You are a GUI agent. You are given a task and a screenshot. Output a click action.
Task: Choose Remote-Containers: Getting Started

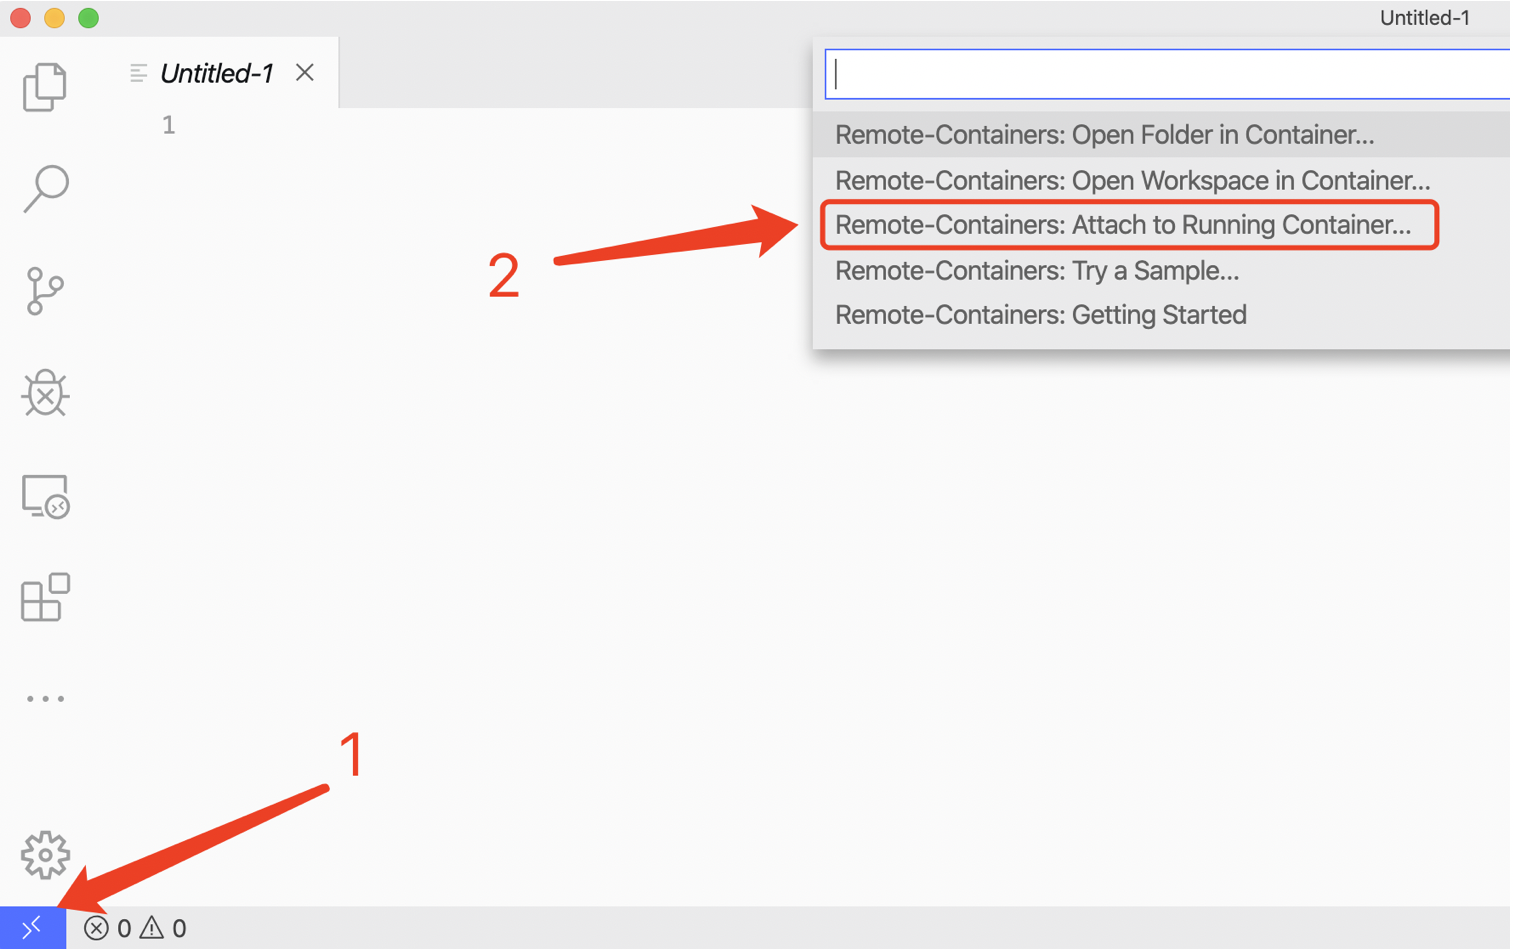click(x=1161, y=315)
